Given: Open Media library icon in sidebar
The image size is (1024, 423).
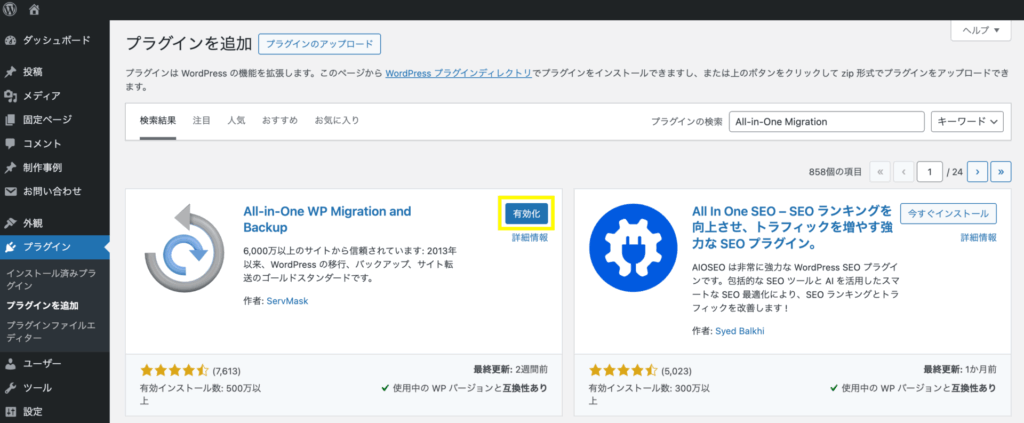Looking at the screenshot, I should point(11,96).
